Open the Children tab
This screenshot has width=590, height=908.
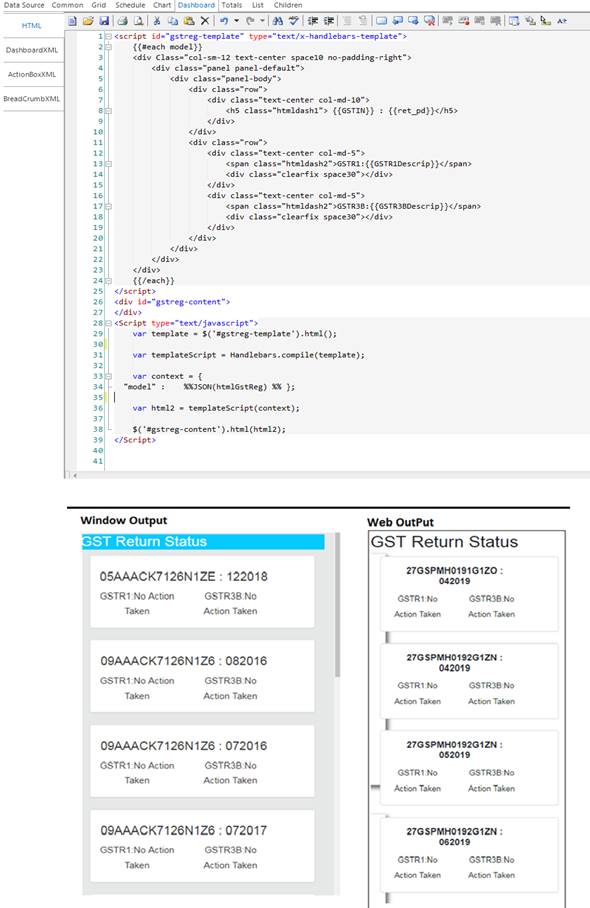coord(288,5)
